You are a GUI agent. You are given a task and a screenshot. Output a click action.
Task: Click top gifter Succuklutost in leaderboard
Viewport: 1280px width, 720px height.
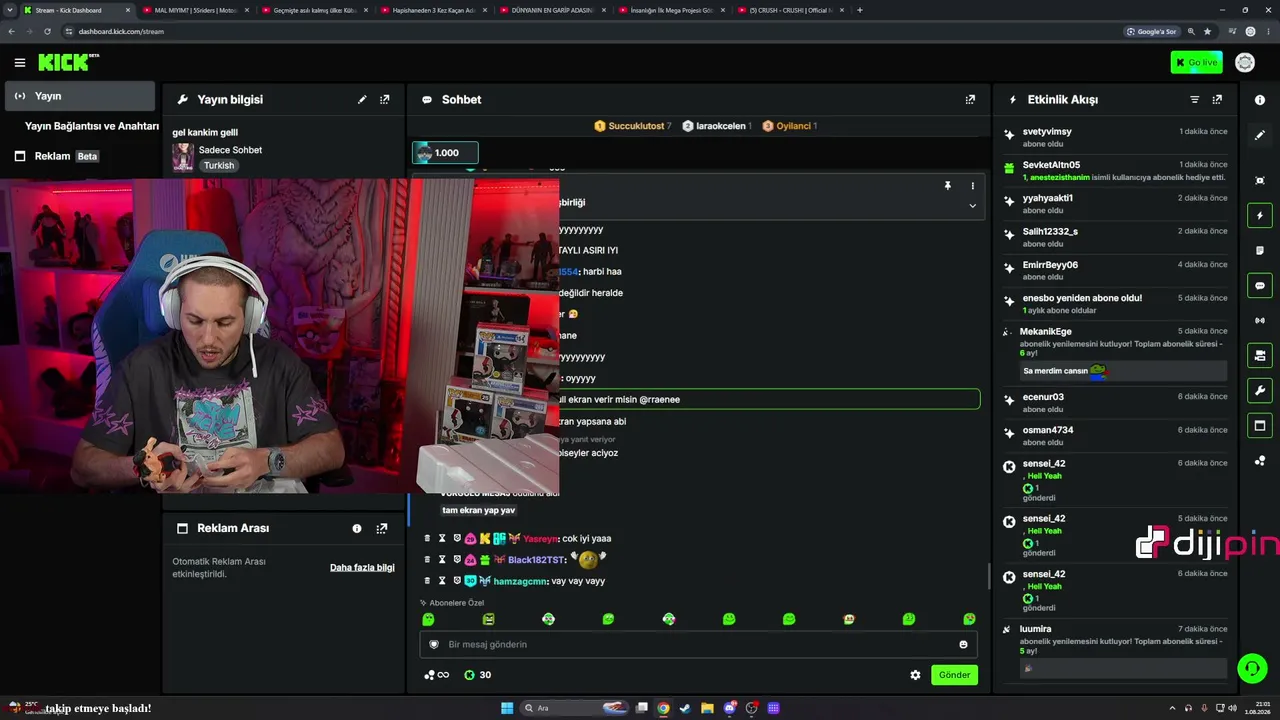633,126
